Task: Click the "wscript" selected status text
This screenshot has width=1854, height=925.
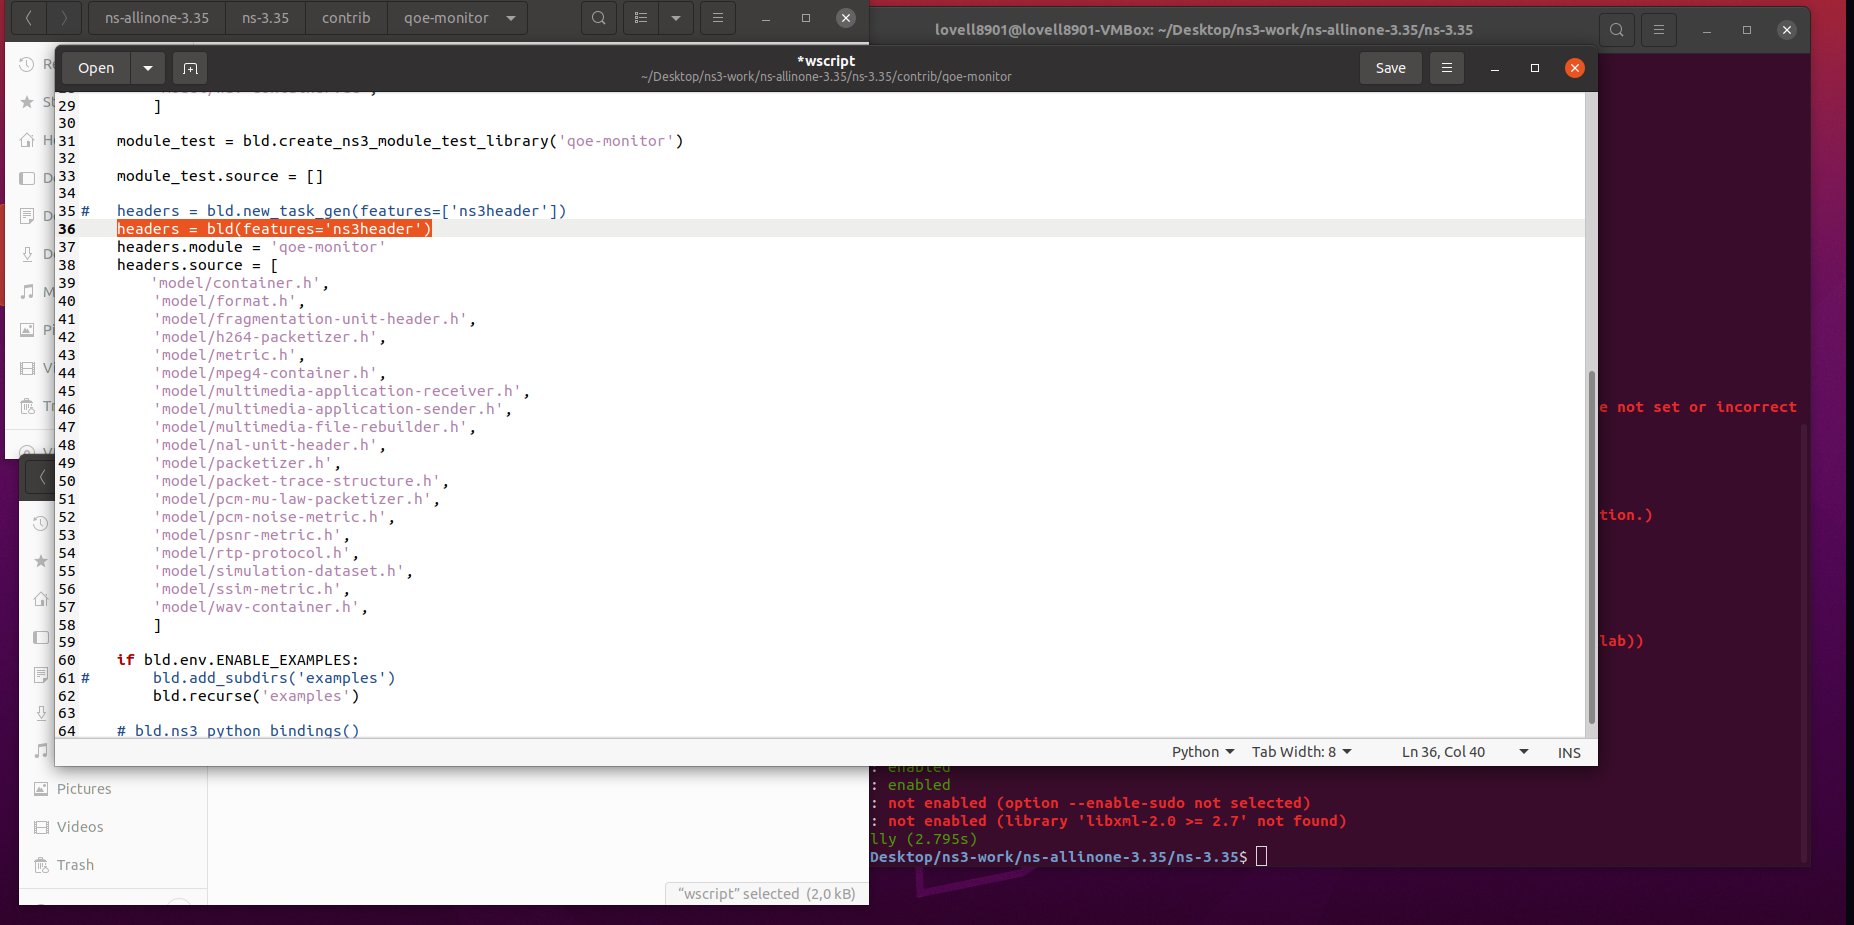Action: (767, 894)
